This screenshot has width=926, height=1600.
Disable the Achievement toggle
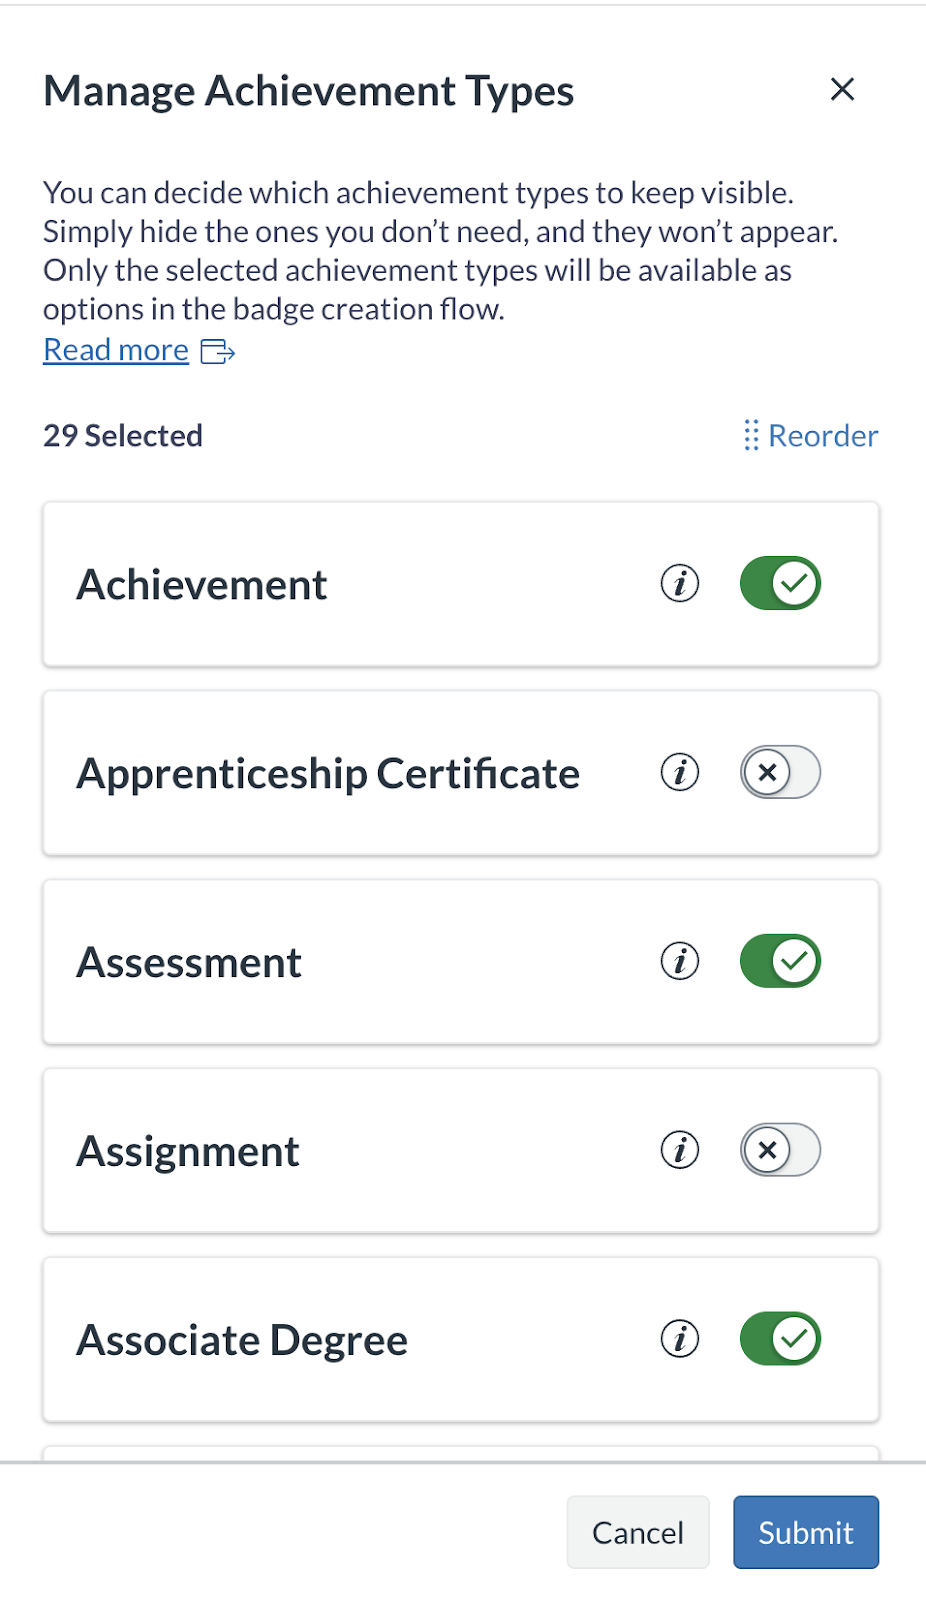pos(780,583)
